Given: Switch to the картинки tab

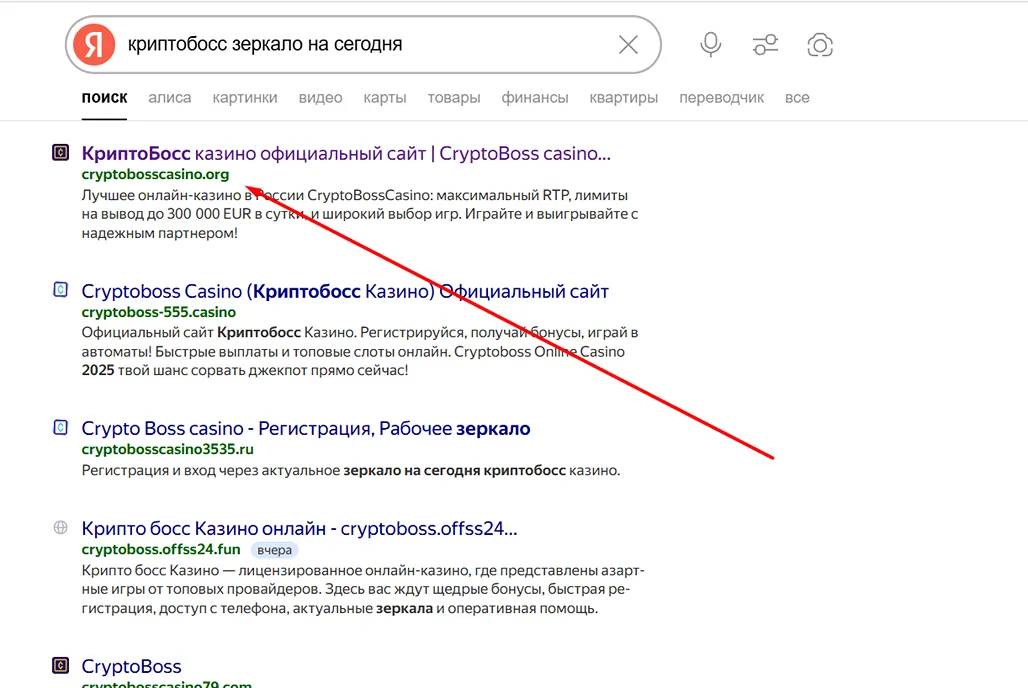Looking at the screenshot, I should tap(245, 98).
